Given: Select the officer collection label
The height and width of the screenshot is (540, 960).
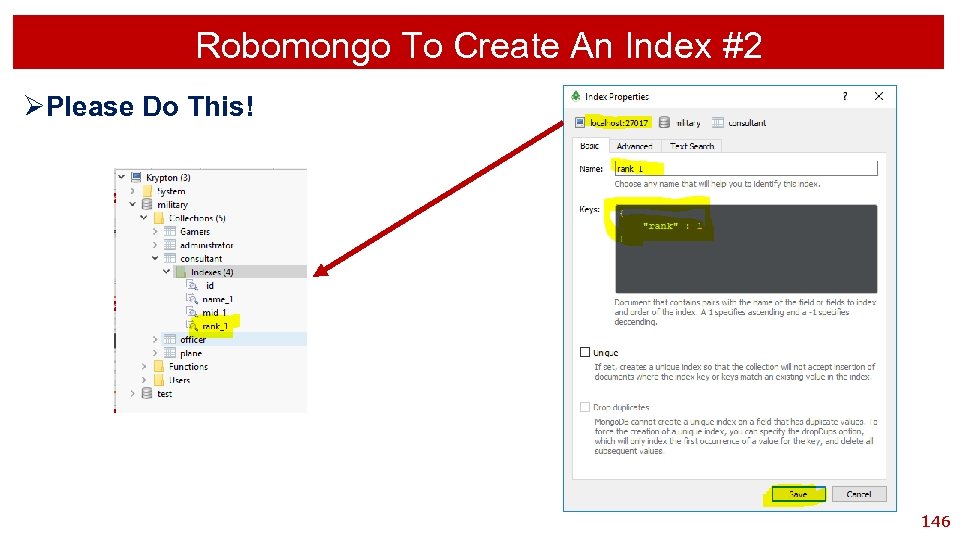Looking at the screenshot, I should tap(193, 340).
